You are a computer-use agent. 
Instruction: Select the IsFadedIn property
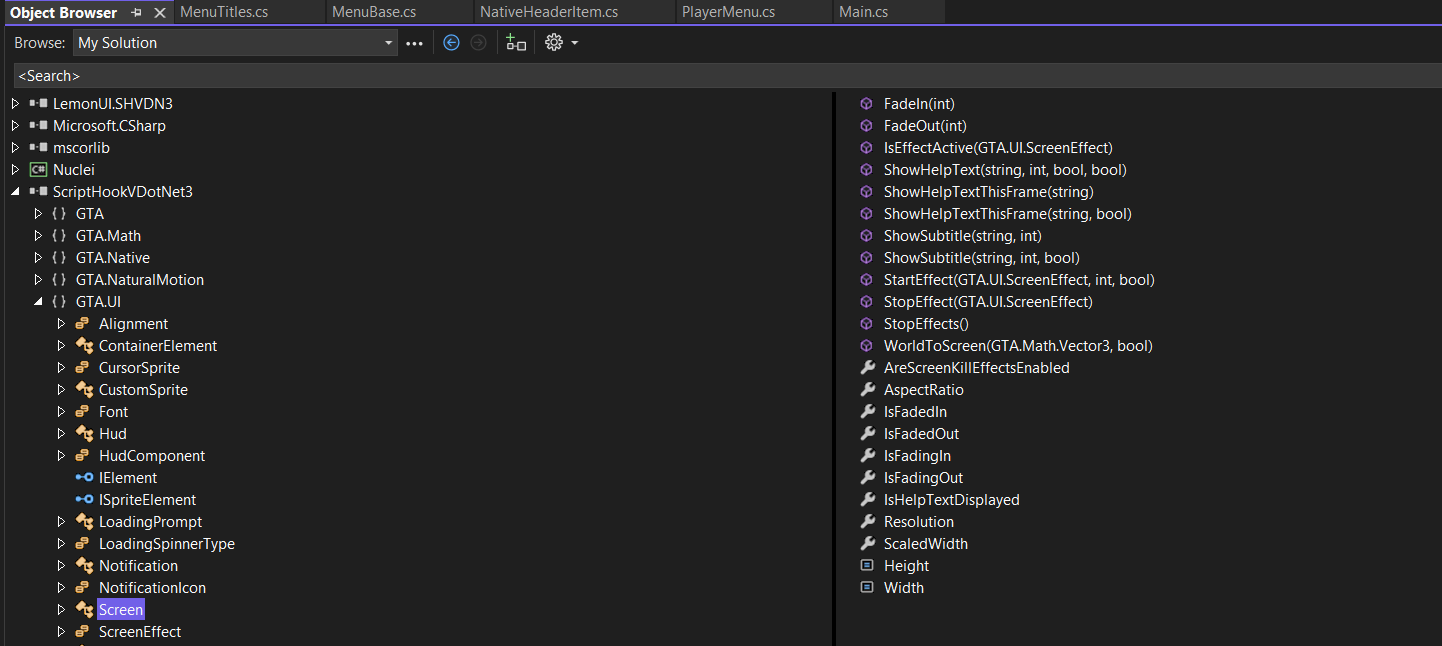(915, 412)
